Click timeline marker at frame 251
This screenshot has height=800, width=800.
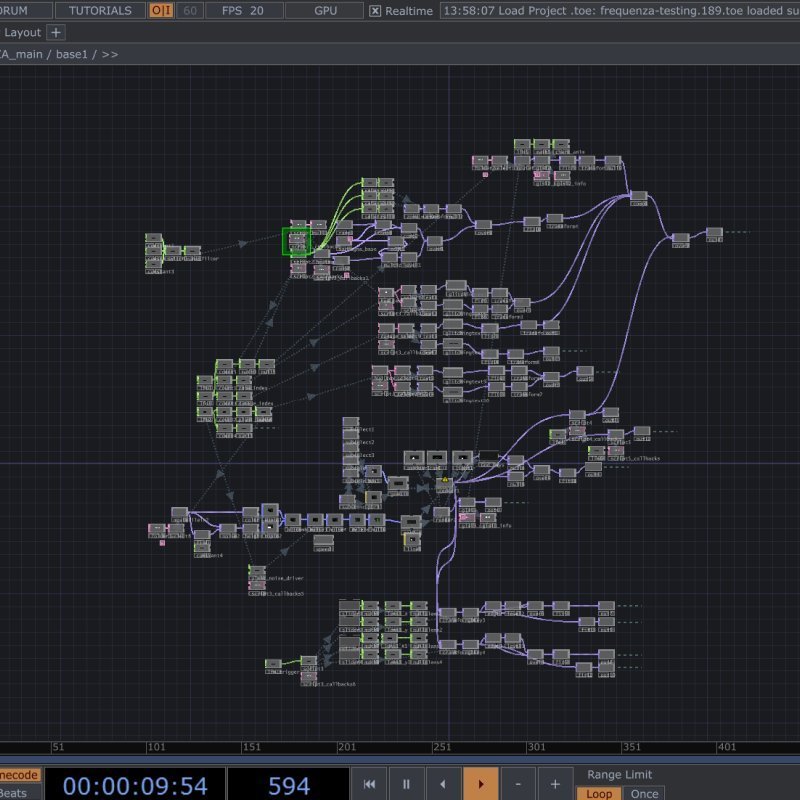[x=441, y=747]
